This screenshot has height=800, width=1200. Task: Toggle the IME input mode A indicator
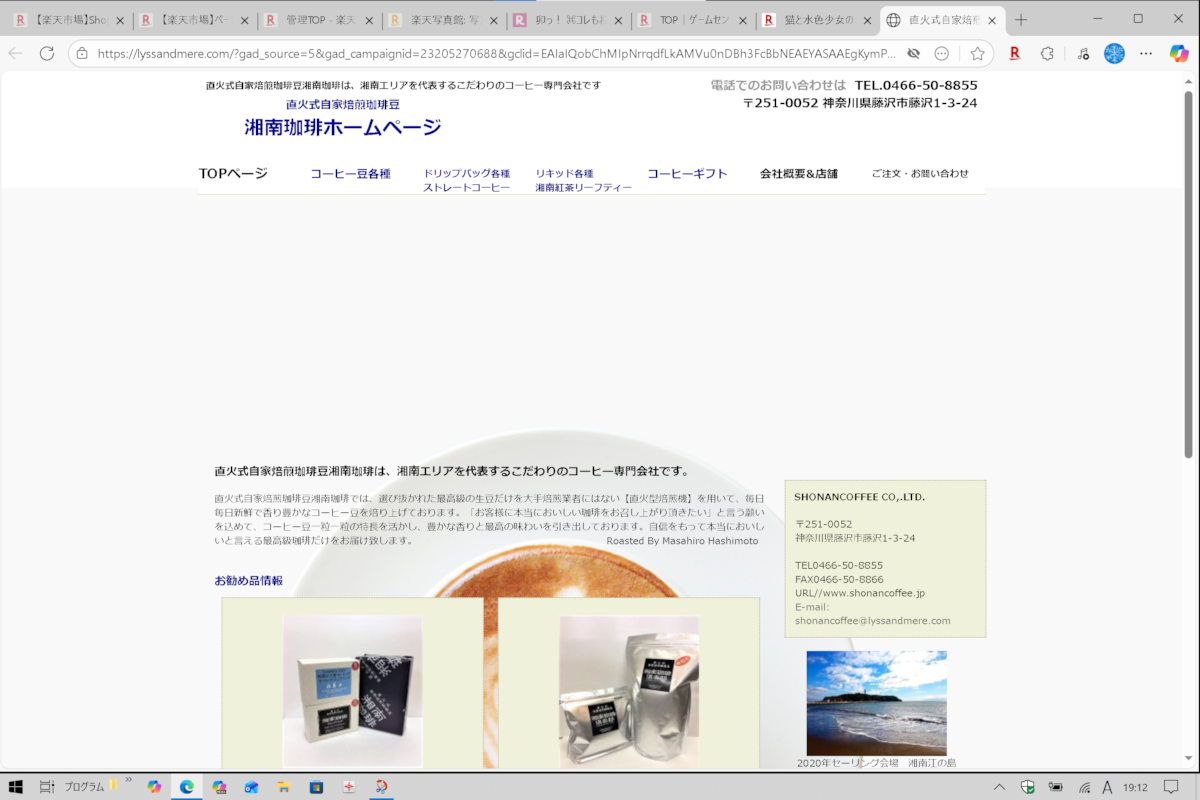click(x=1106, y=787)
